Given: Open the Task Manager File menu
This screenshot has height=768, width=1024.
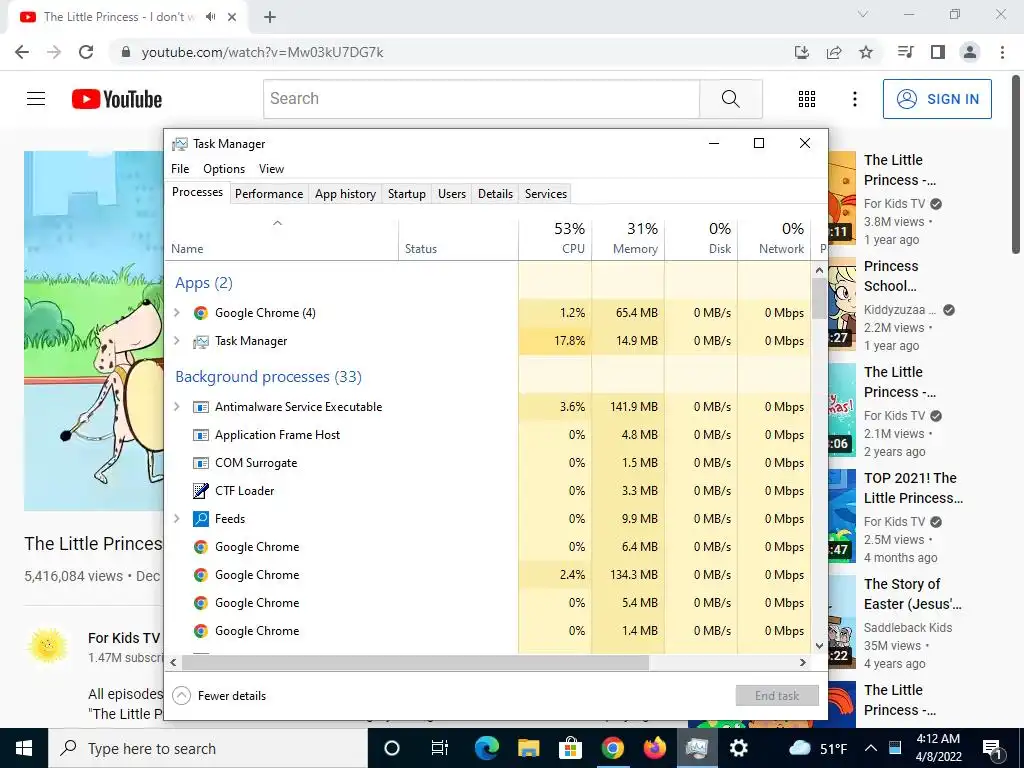Looking at the screenshot, I should [180, 169].
